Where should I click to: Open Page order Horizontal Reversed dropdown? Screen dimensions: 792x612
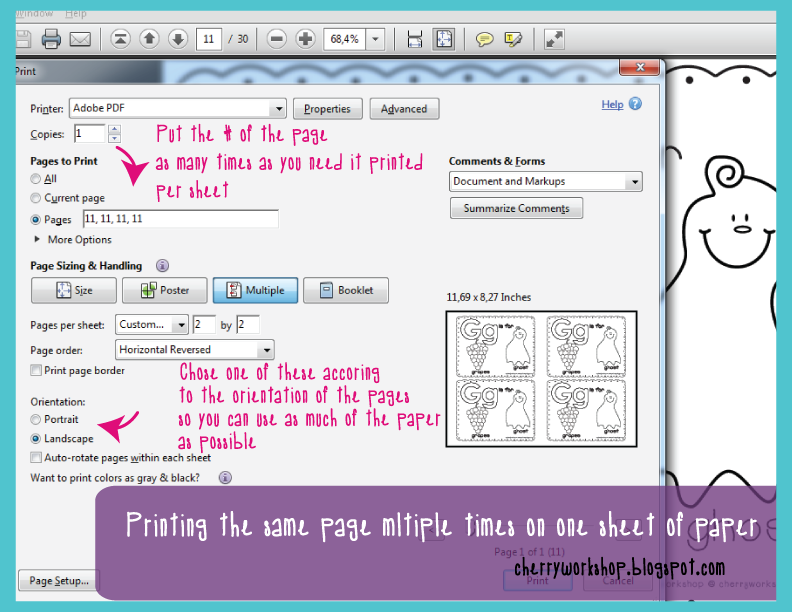(x=194, y=349)
